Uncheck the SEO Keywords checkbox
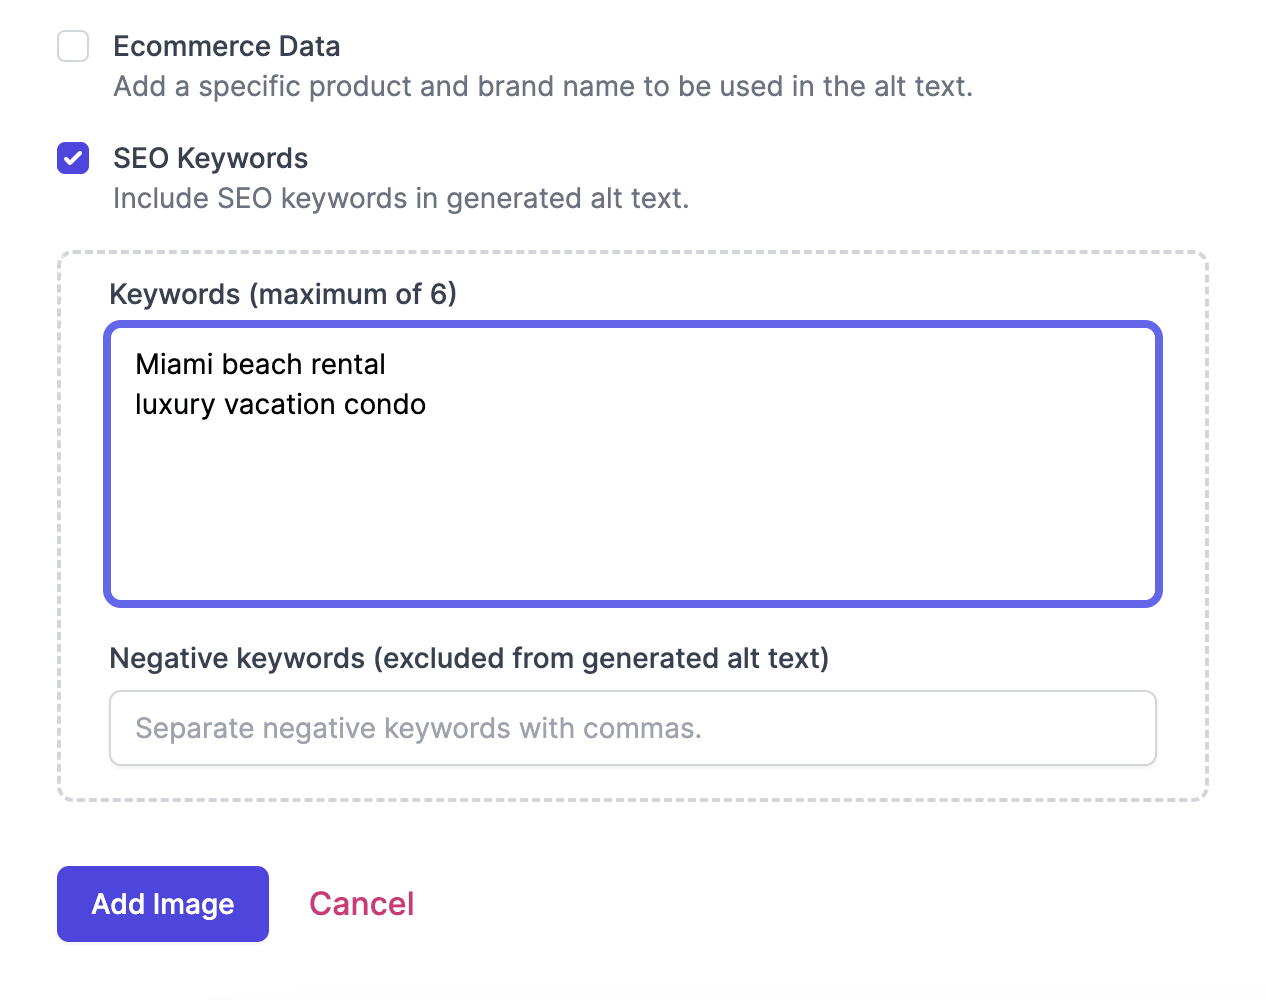 73,158
